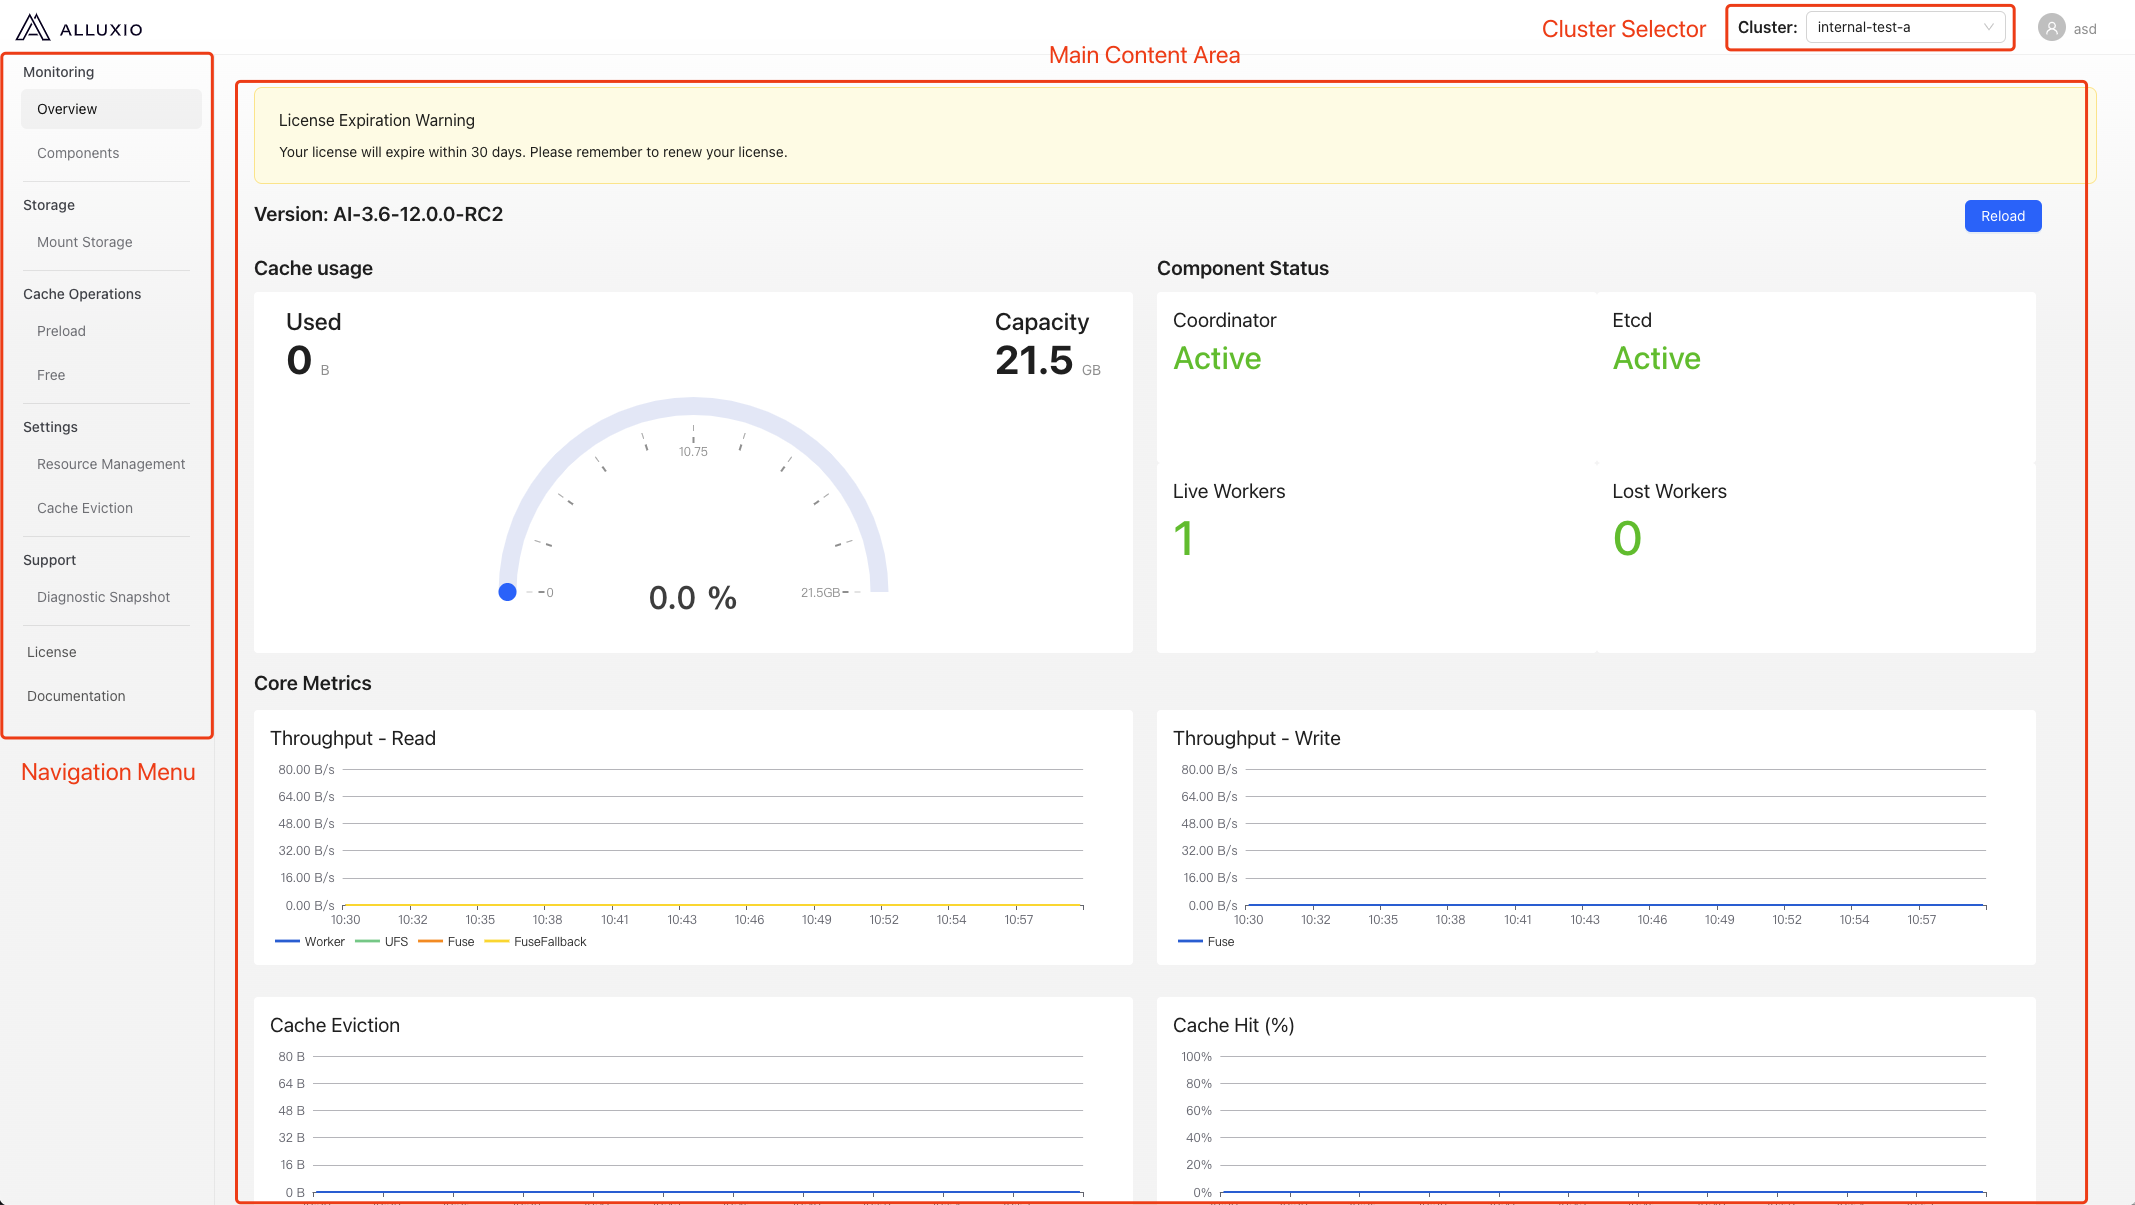Click the user avatar icon
The height and width of the screenshot is (1205, 2135).
(x=2051, y=28)
